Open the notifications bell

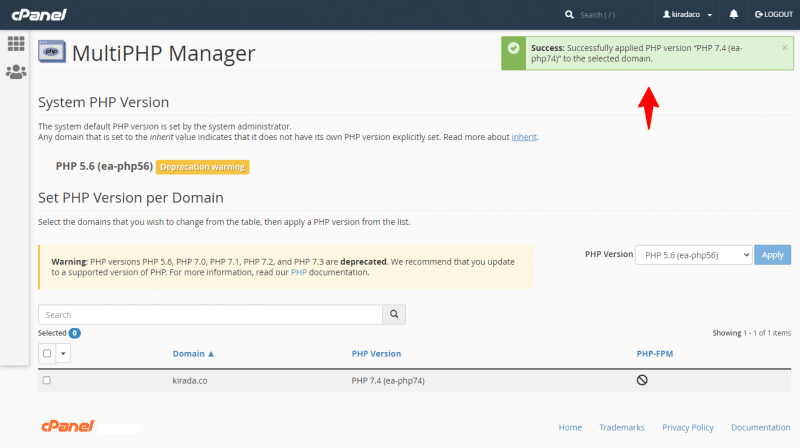733,14
